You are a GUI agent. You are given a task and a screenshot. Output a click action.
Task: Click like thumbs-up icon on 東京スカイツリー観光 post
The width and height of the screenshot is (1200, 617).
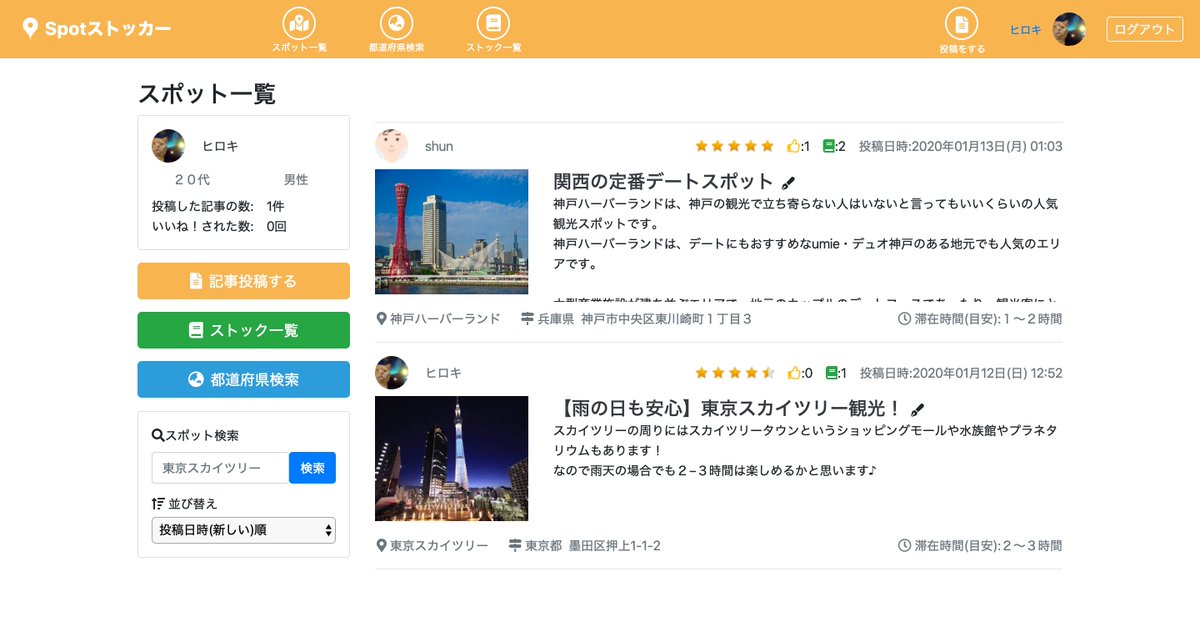[794, 373]
